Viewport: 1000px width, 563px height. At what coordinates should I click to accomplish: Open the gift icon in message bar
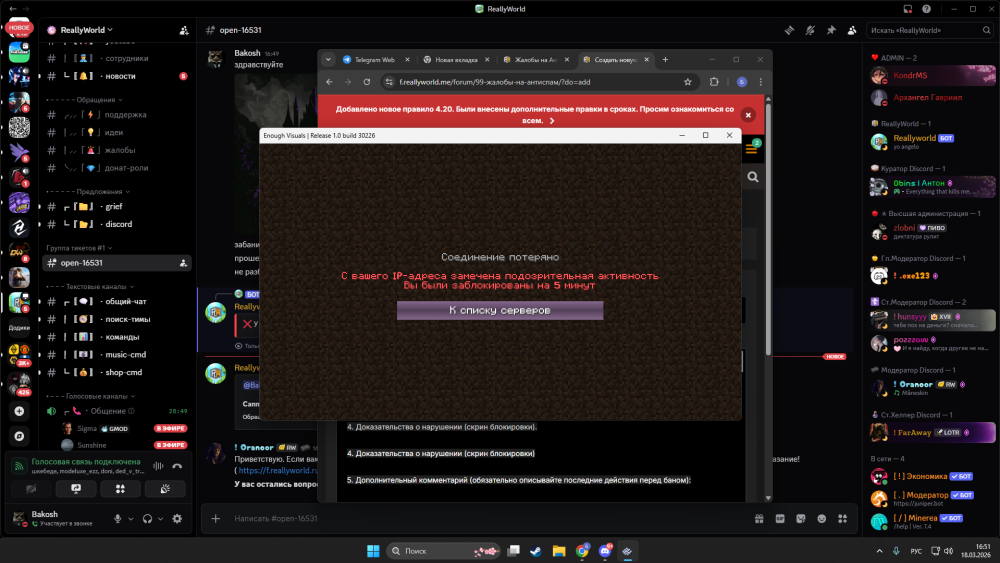759,518
